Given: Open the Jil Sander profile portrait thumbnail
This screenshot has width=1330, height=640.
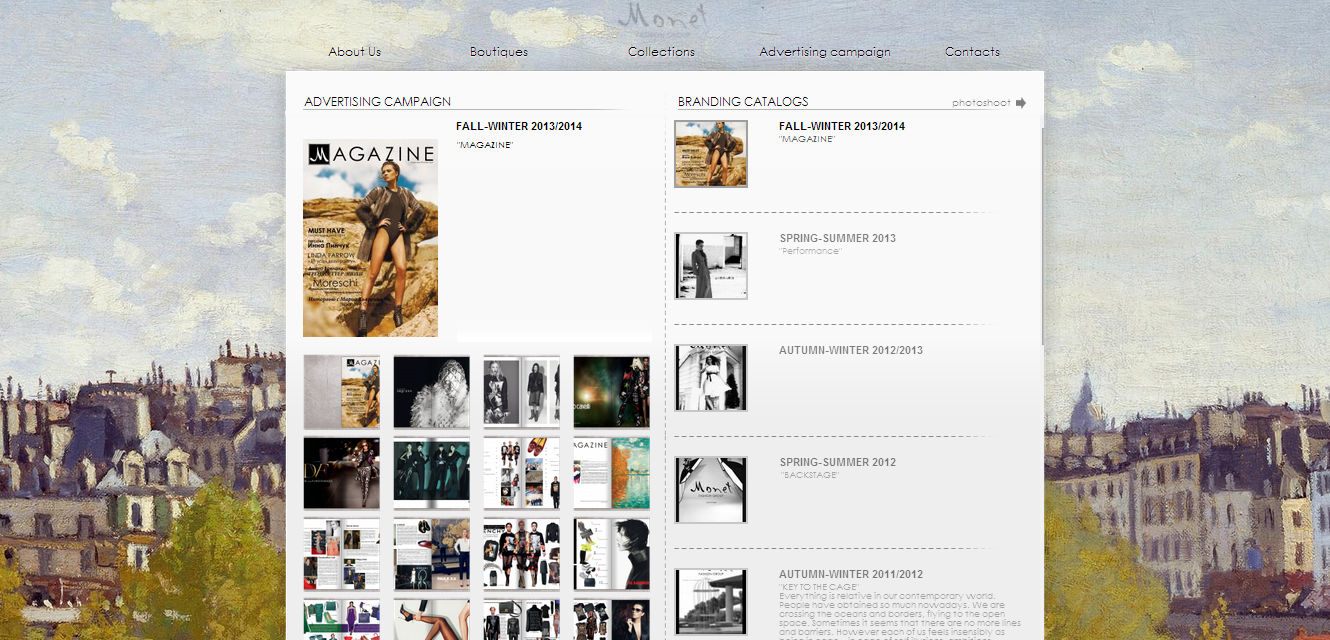Looking at the screenshot, I should point(612,554).
